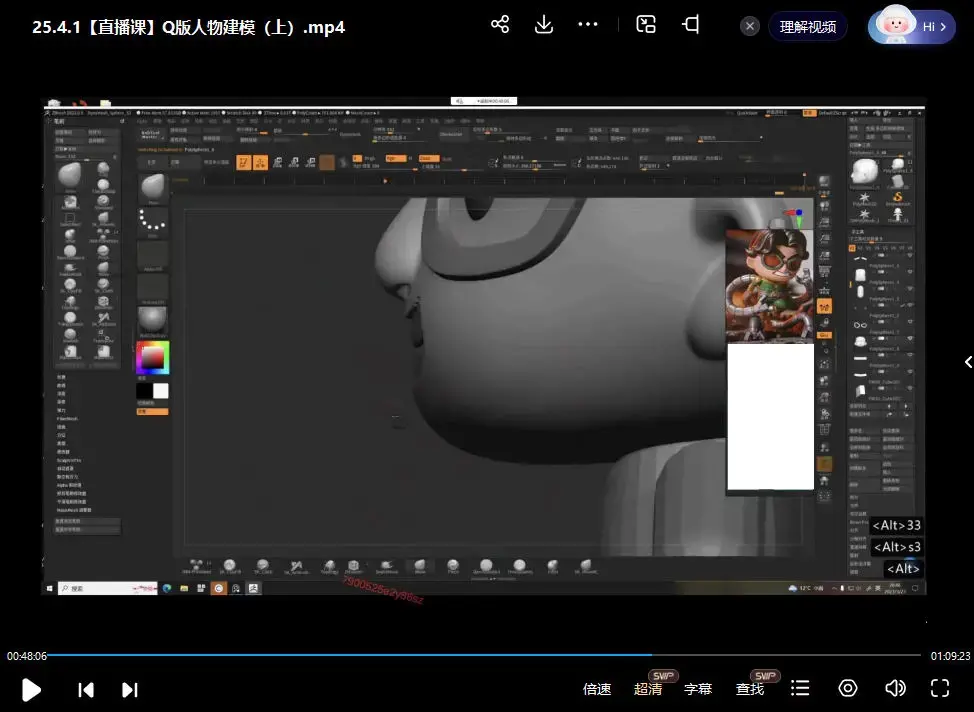This screenshot has height=712, width=974.
Task: Open the three-dot more options menu
Action: tap(588, 25)
